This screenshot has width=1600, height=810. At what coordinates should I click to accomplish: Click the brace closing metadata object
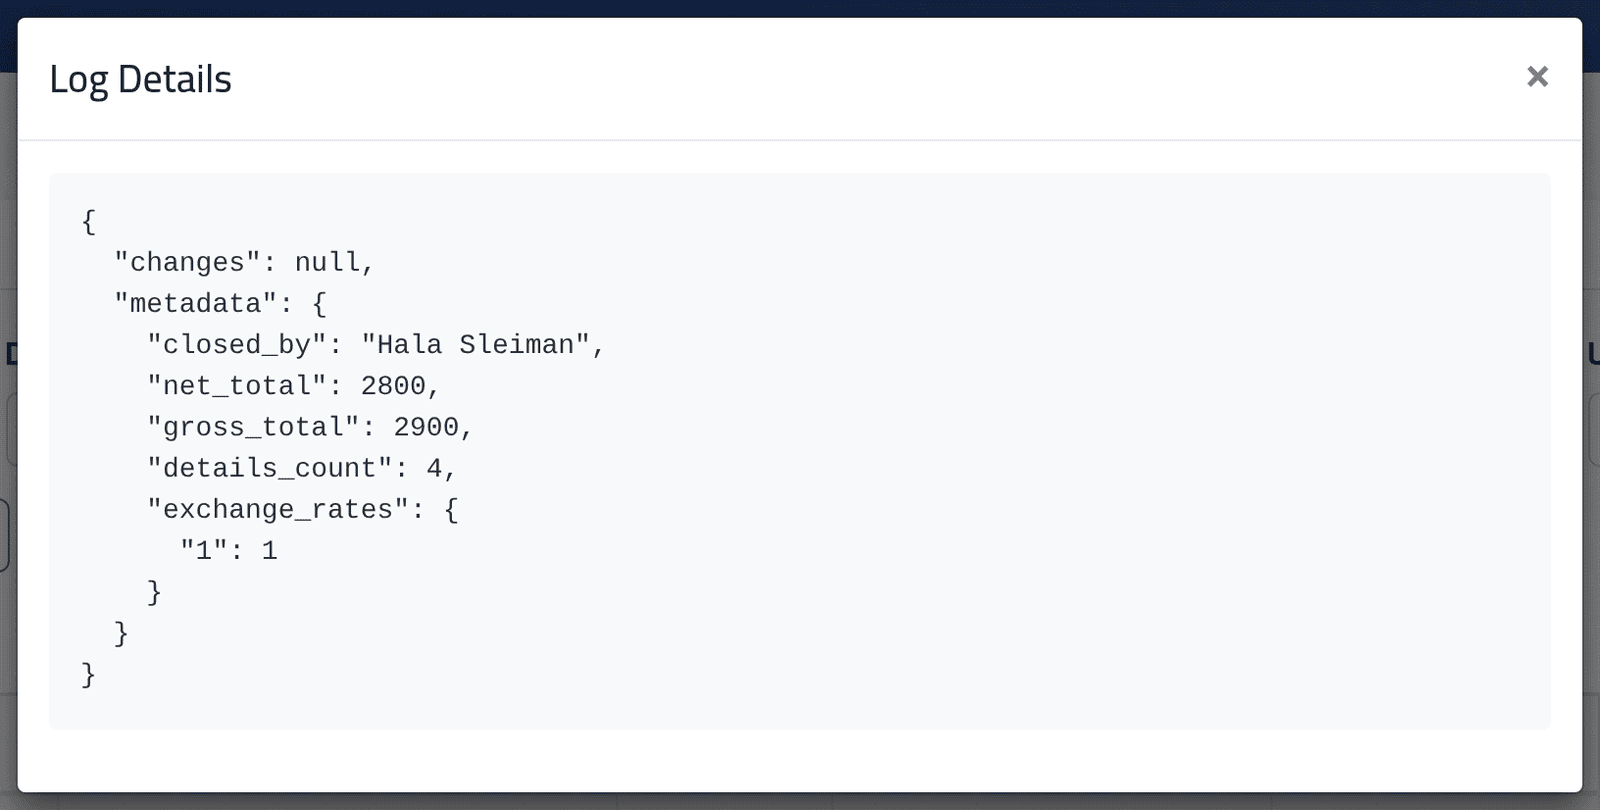(x=121, y=633)
